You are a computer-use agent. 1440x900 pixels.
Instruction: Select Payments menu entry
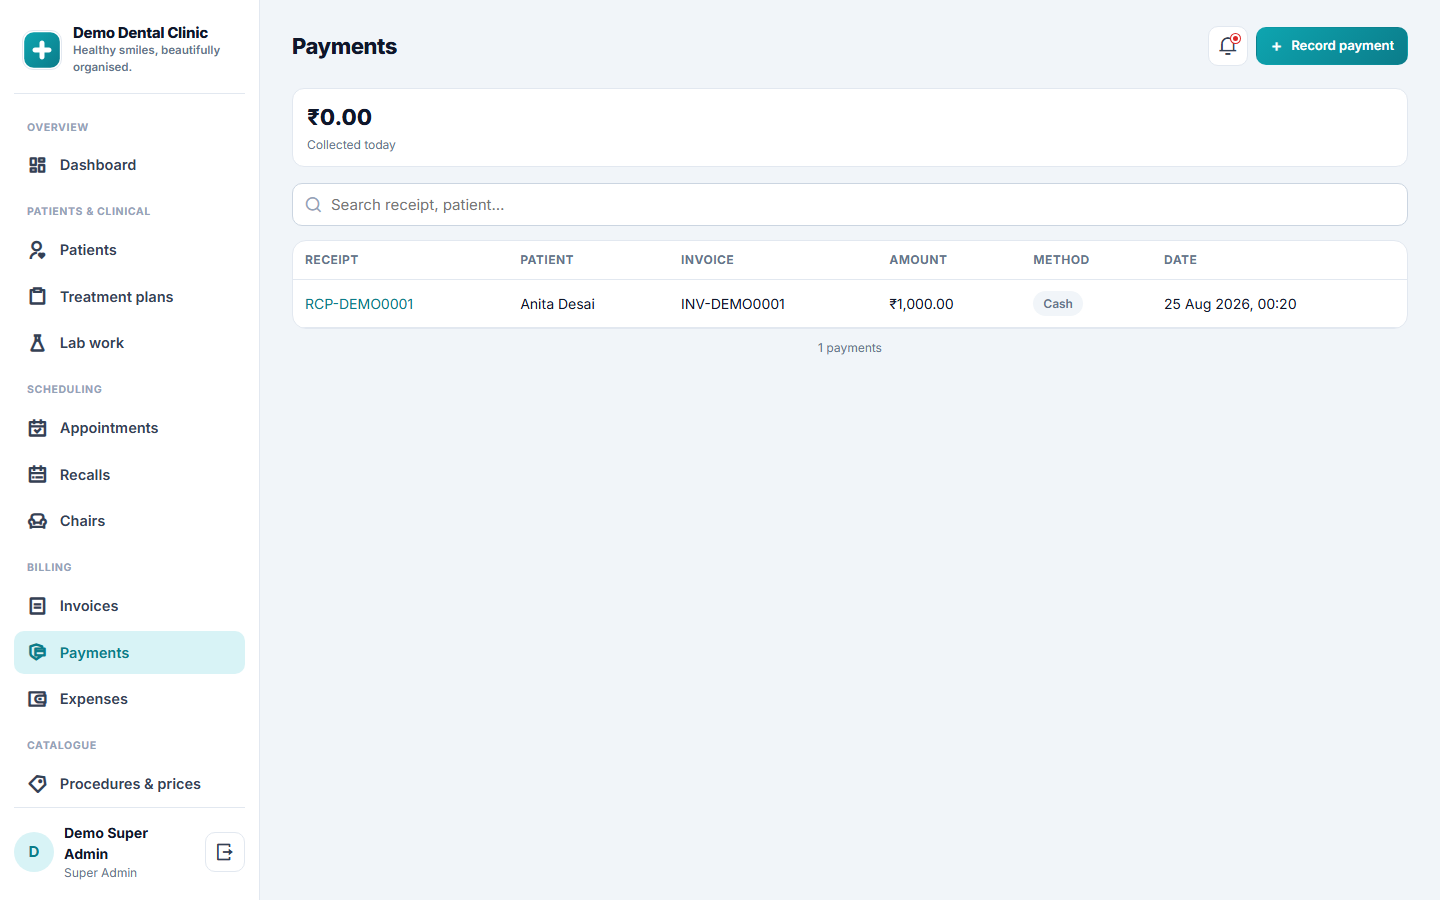click(129, 653)
